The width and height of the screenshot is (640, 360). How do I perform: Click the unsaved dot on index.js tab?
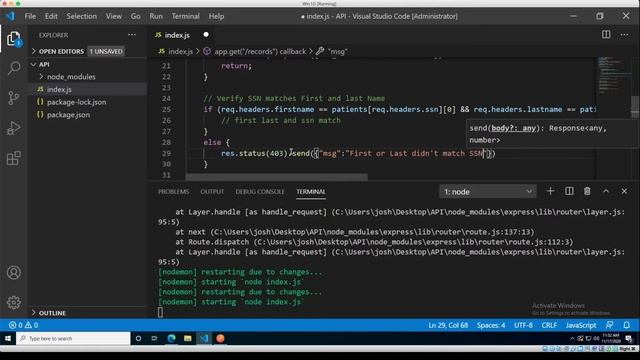[x=206, y=35]
